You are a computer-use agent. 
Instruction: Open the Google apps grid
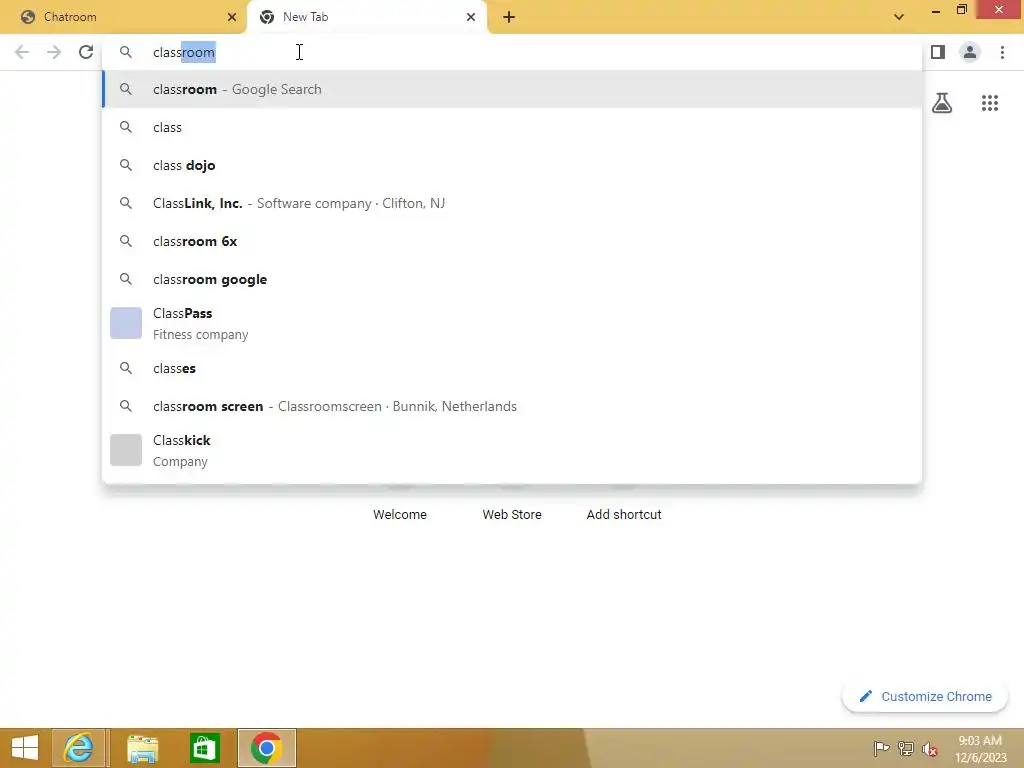990,103
